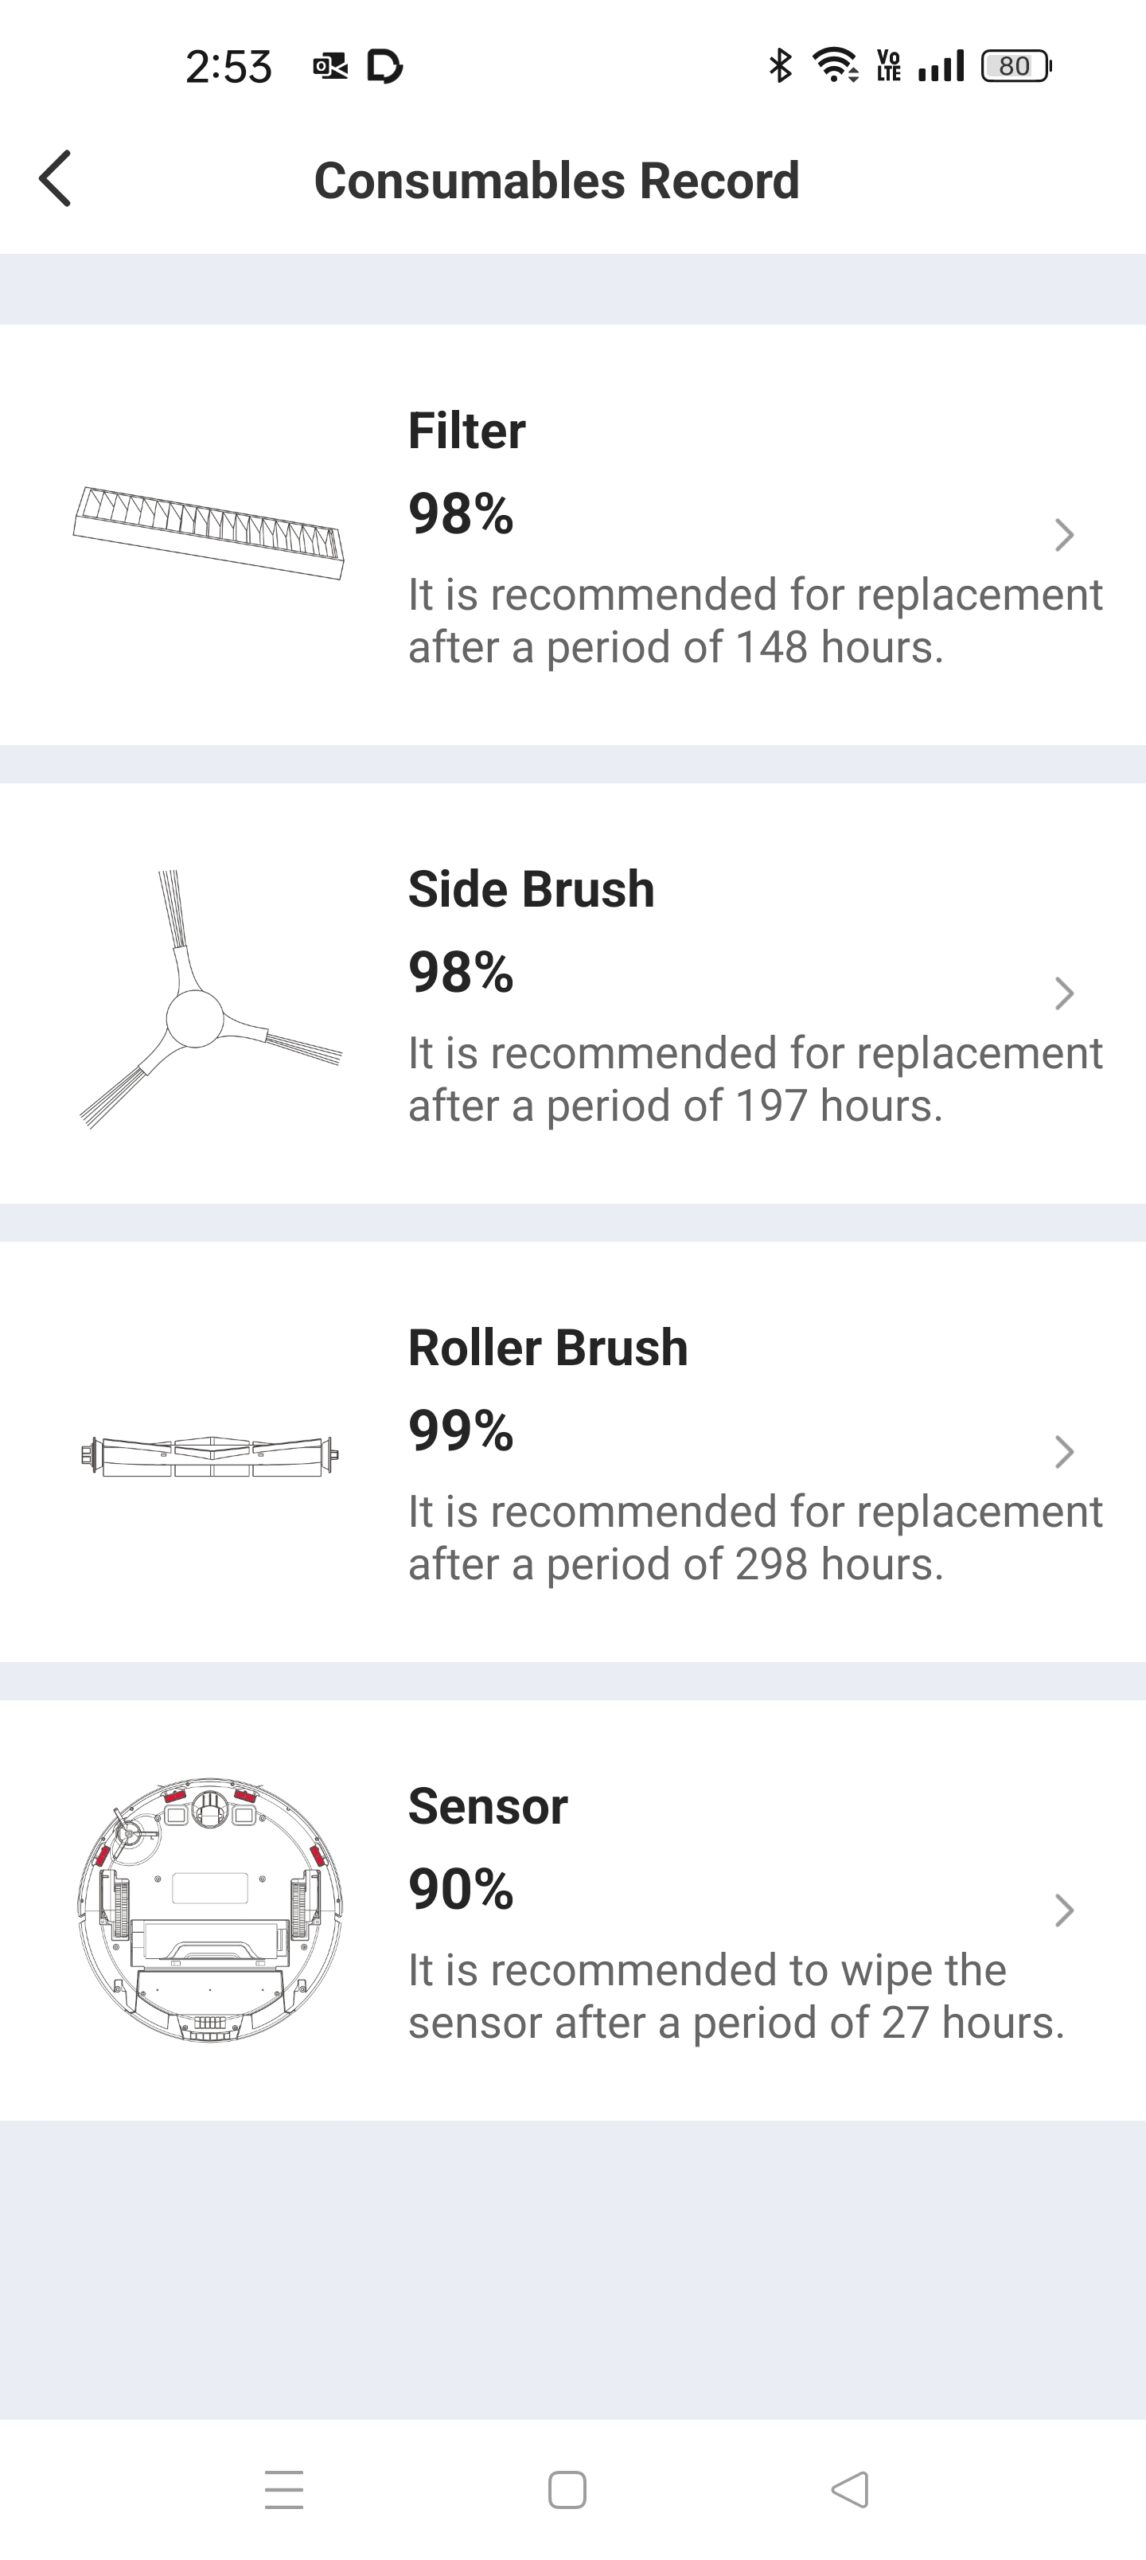Go back using the top-left arrow
The height and width of the screenshot is (2560, 1146).
(x=56, y=179)
